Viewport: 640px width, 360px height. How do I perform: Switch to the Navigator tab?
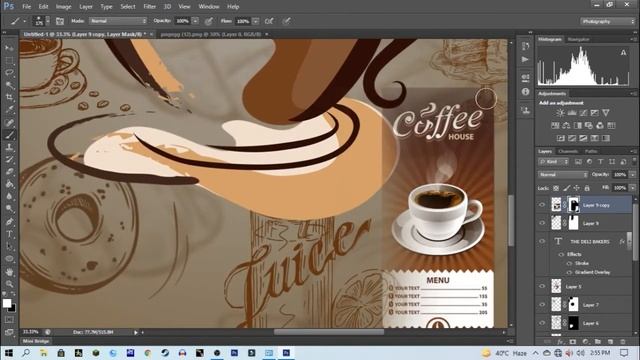[578, 39]
